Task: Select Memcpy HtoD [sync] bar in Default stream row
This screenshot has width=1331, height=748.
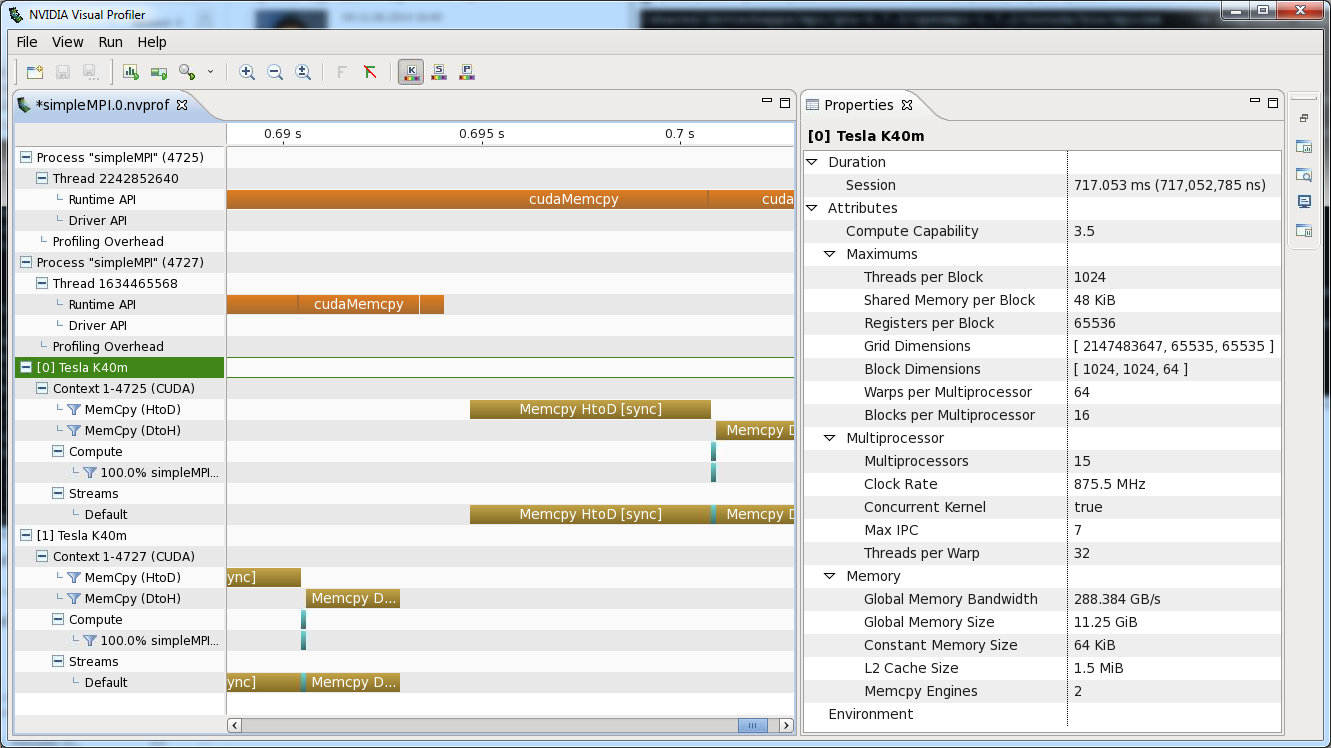Action: [590, 514]
